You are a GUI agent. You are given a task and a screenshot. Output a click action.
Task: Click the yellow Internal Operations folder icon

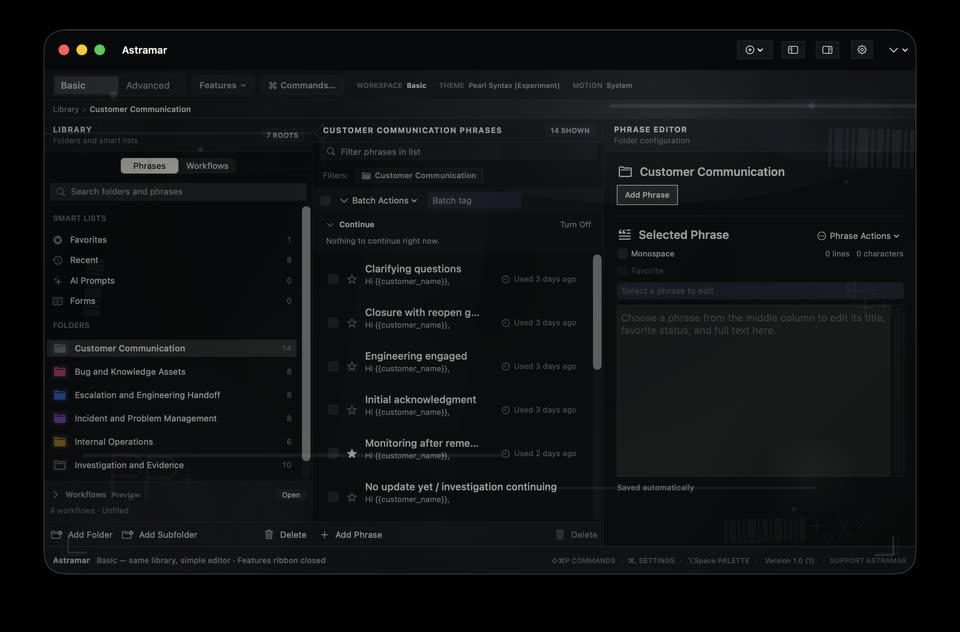pos(60,442)
